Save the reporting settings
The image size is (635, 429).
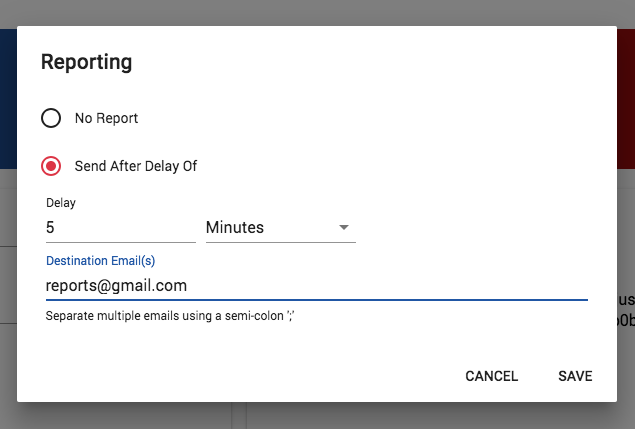[575, 376]
